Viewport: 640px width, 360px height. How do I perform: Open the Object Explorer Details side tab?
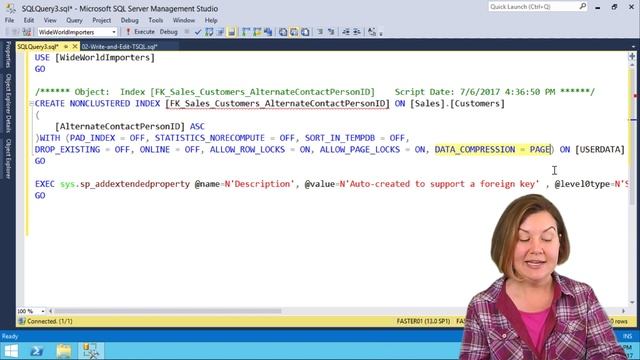[x=7, y=103]
